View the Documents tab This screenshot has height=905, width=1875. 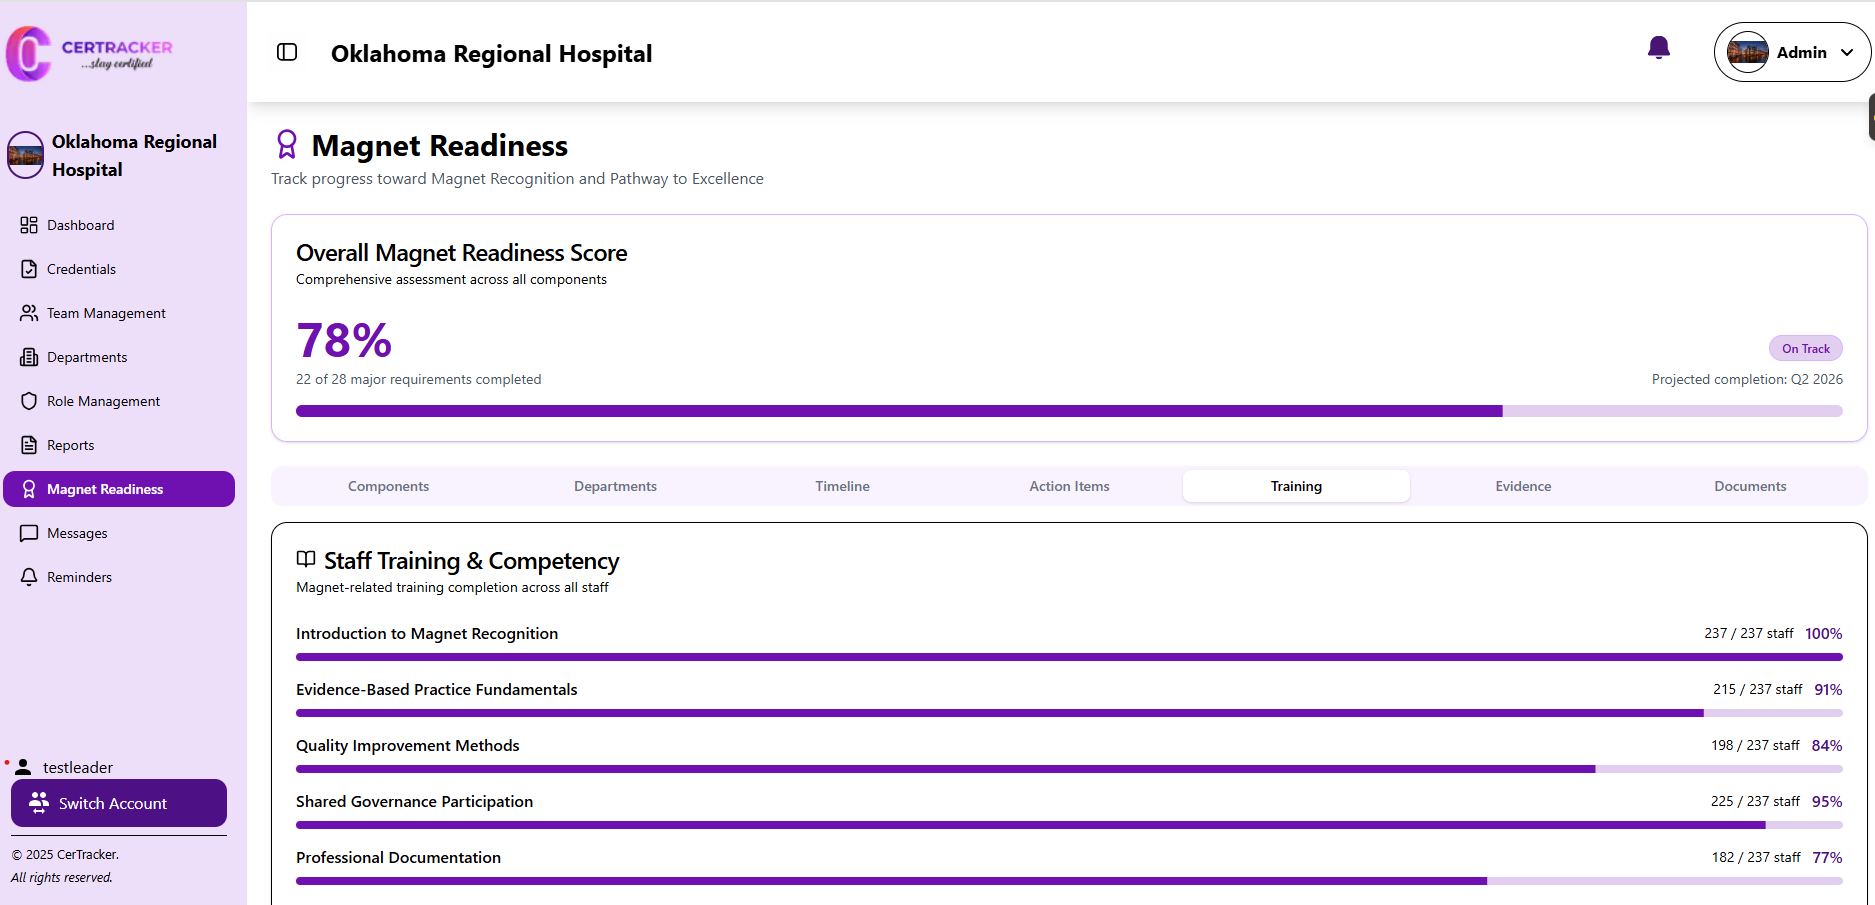(1749, 486)
